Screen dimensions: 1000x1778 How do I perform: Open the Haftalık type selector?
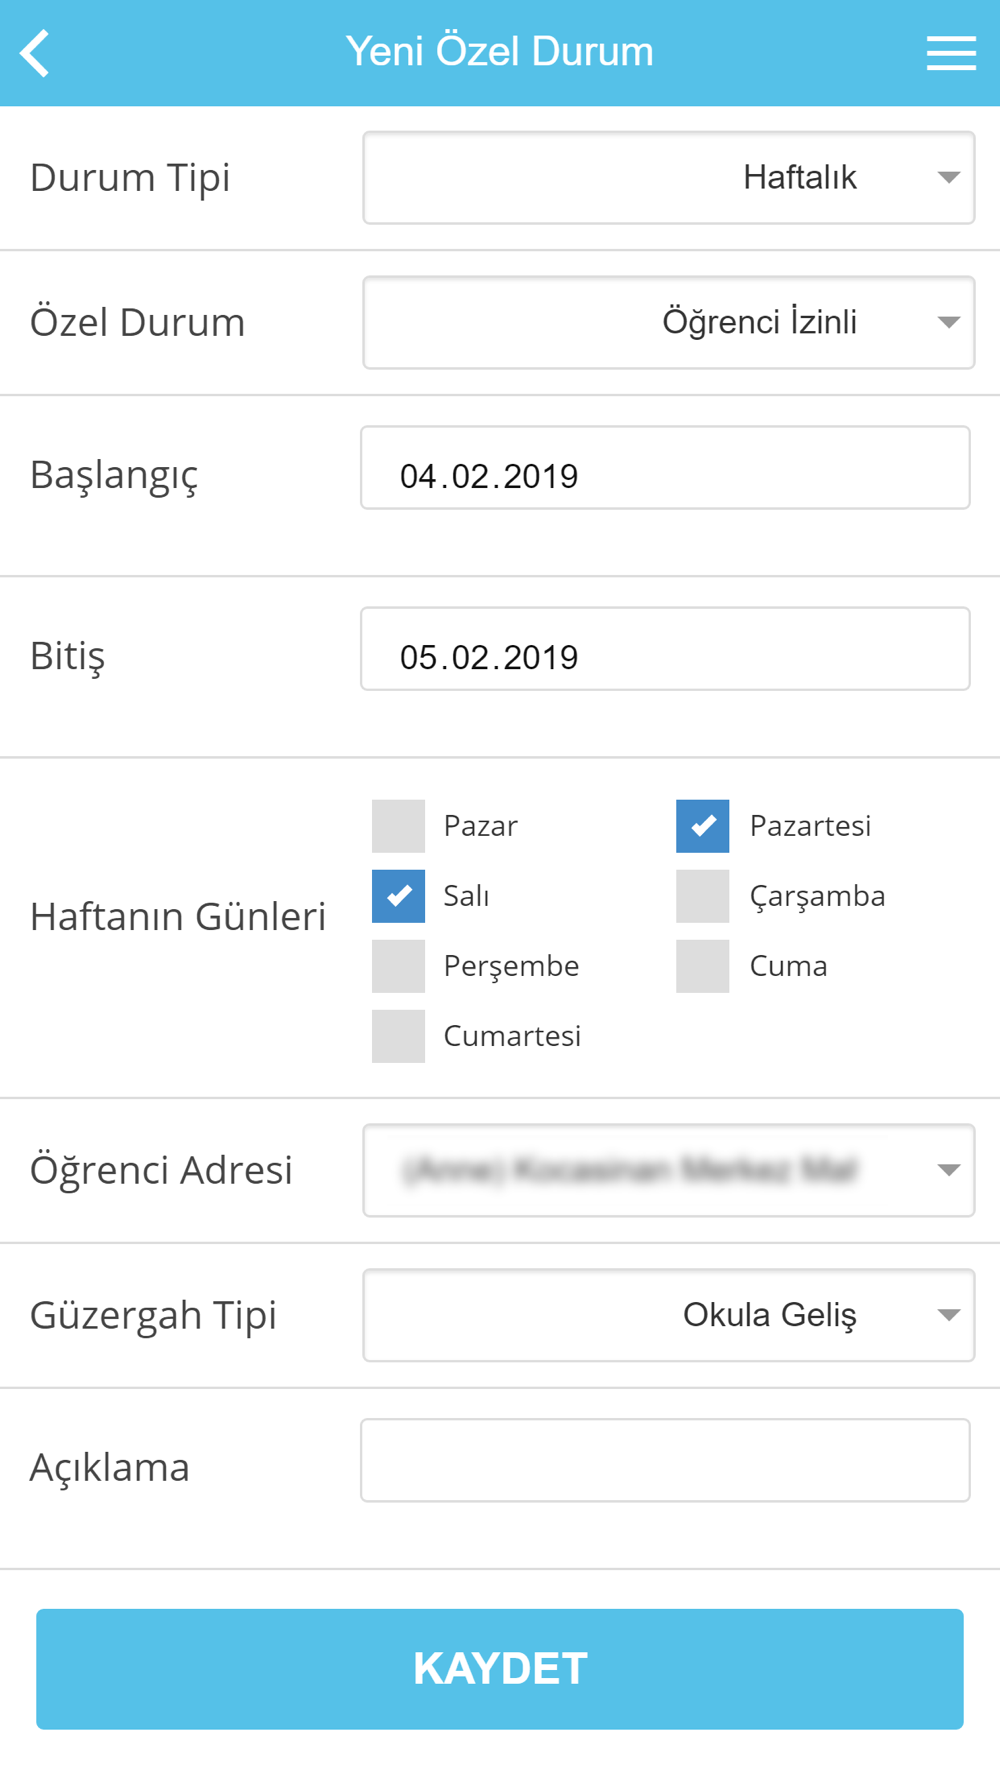669,178
